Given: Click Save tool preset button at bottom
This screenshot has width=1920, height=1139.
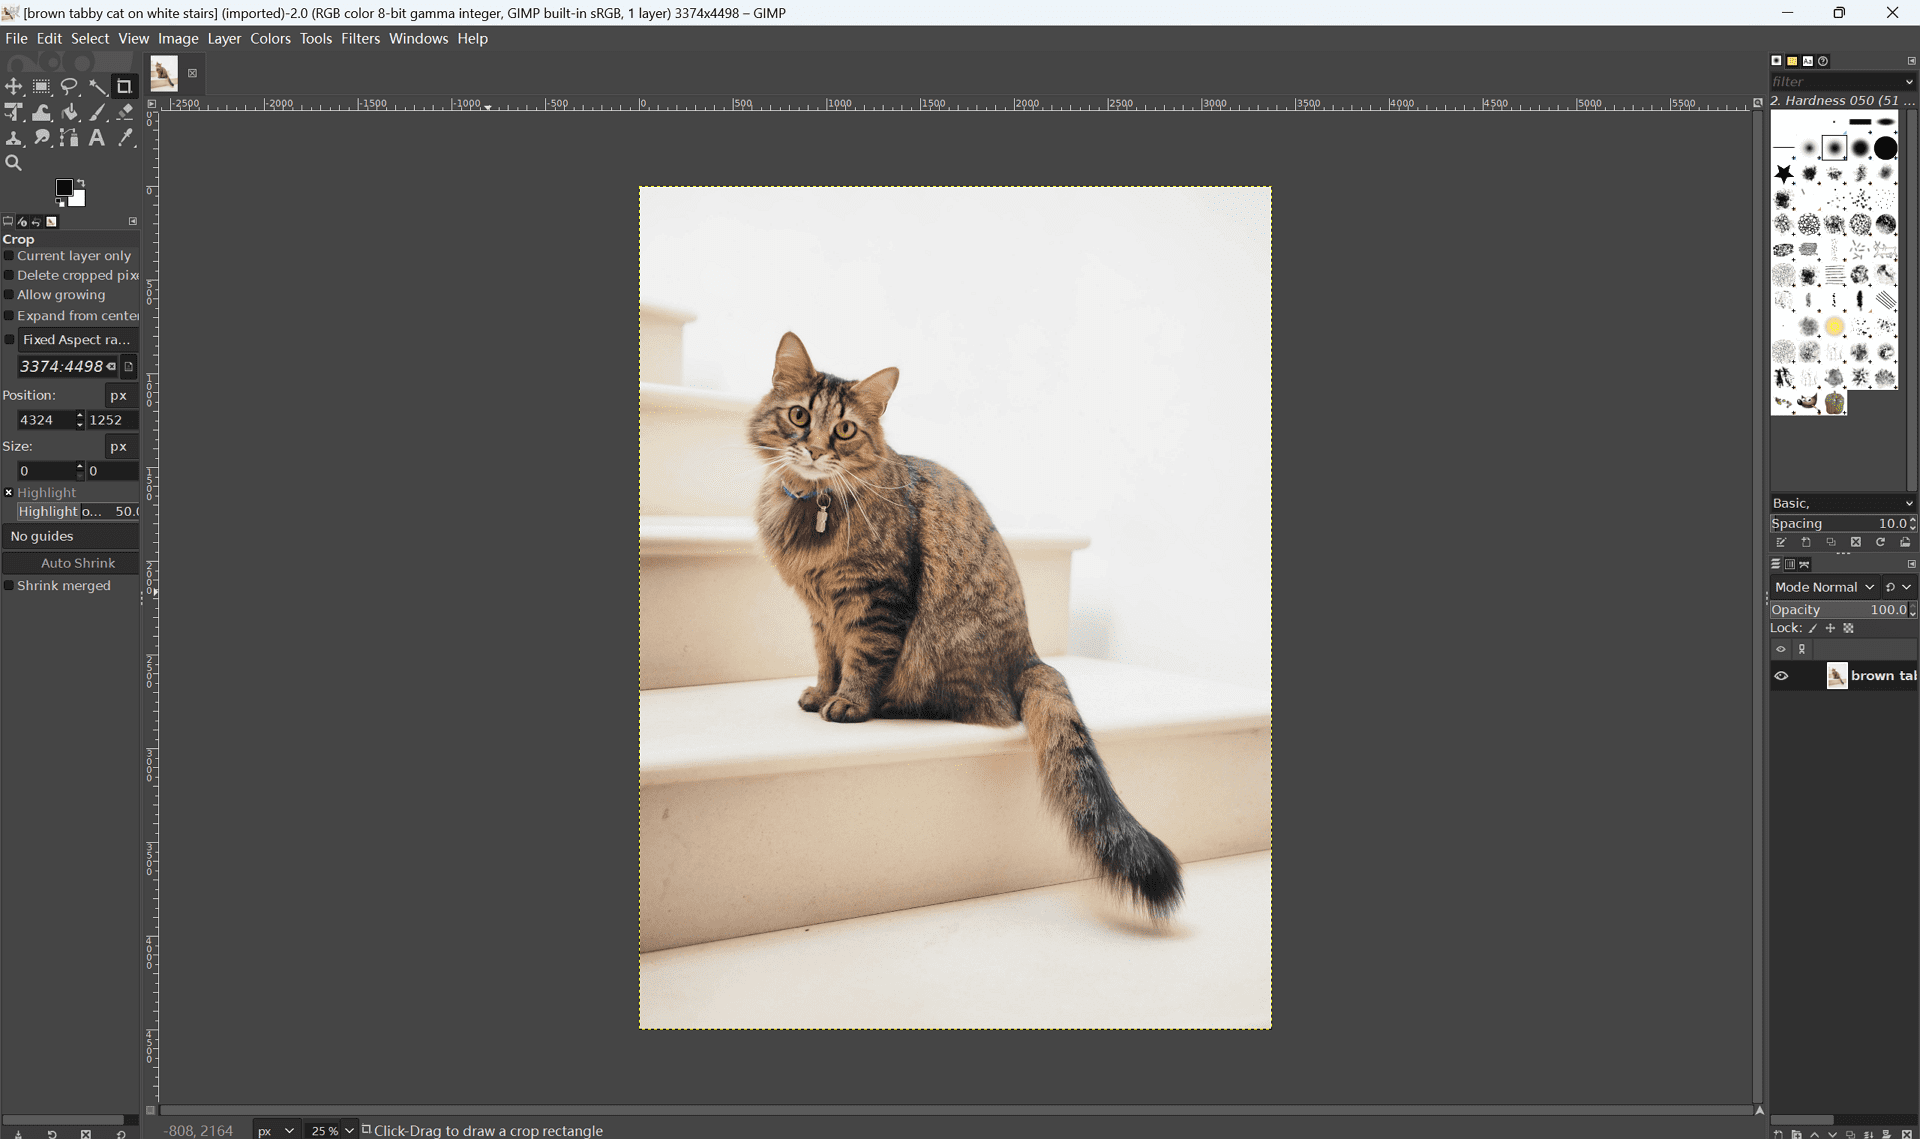Looking at the screenshot, I should (x=18, y=1133).
